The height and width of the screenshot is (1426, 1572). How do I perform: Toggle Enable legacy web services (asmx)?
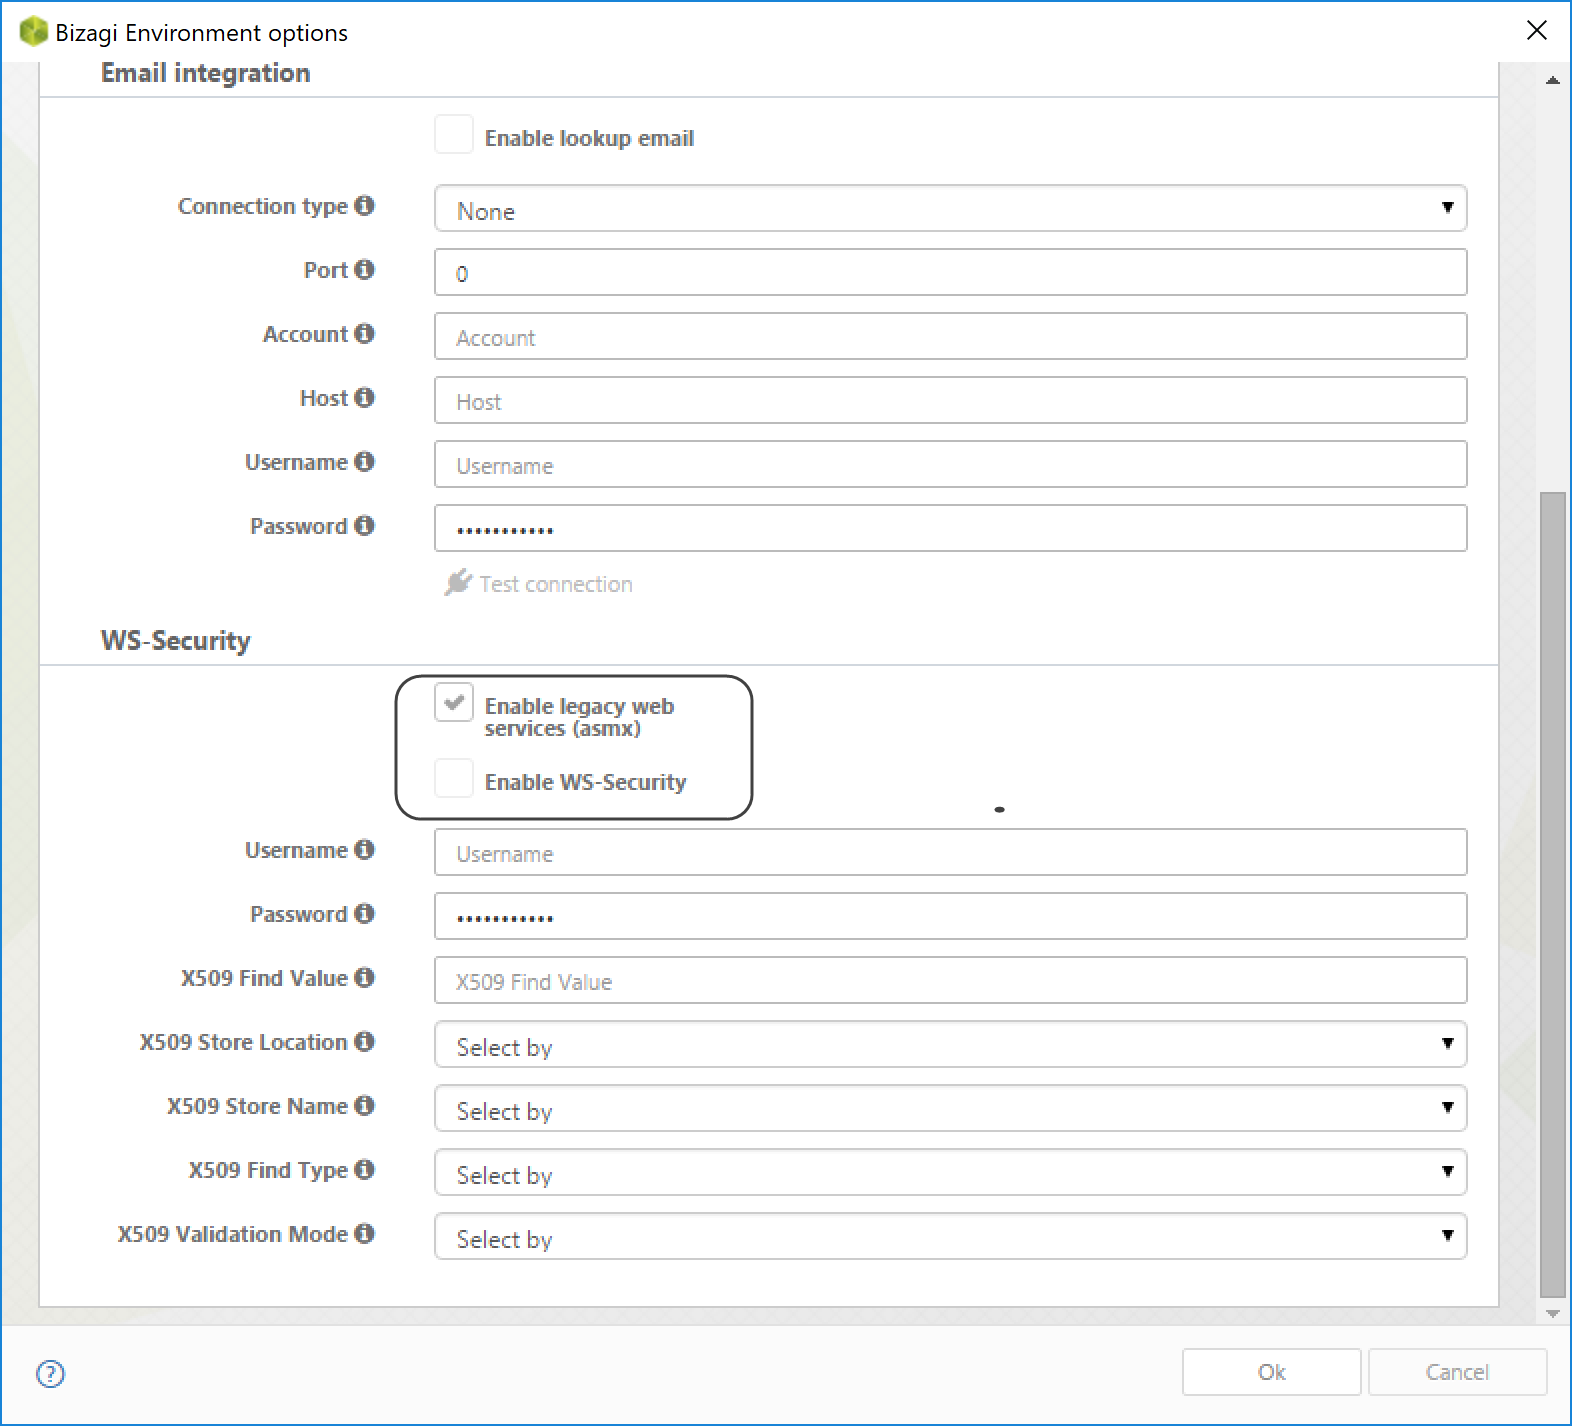pyautogui.click(x=454, y=703)
